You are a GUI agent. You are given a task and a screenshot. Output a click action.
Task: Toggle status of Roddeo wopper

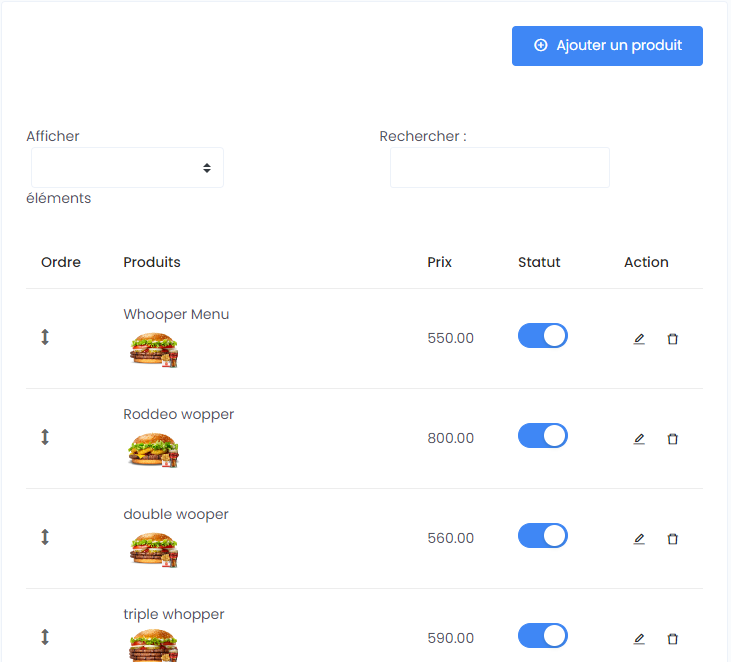point(542,436)
